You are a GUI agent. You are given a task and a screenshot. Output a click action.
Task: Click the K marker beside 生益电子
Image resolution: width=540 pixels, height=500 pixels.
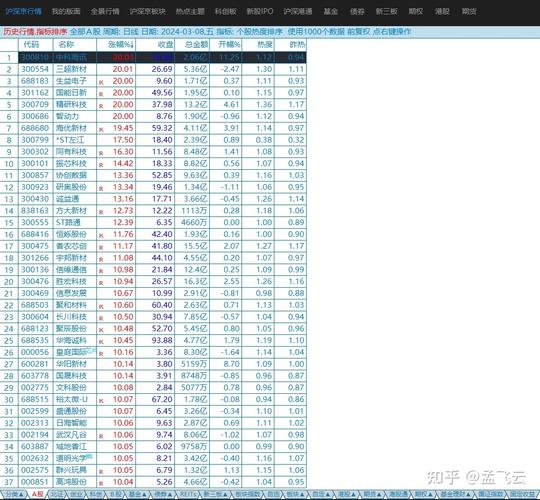[x=101, y=83]
